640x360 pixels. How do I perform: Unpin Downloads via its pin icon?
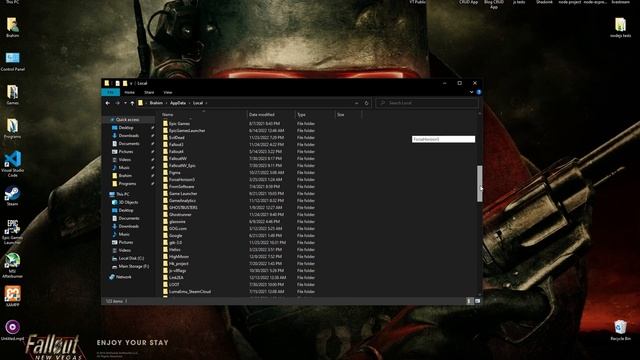[152, 136]
